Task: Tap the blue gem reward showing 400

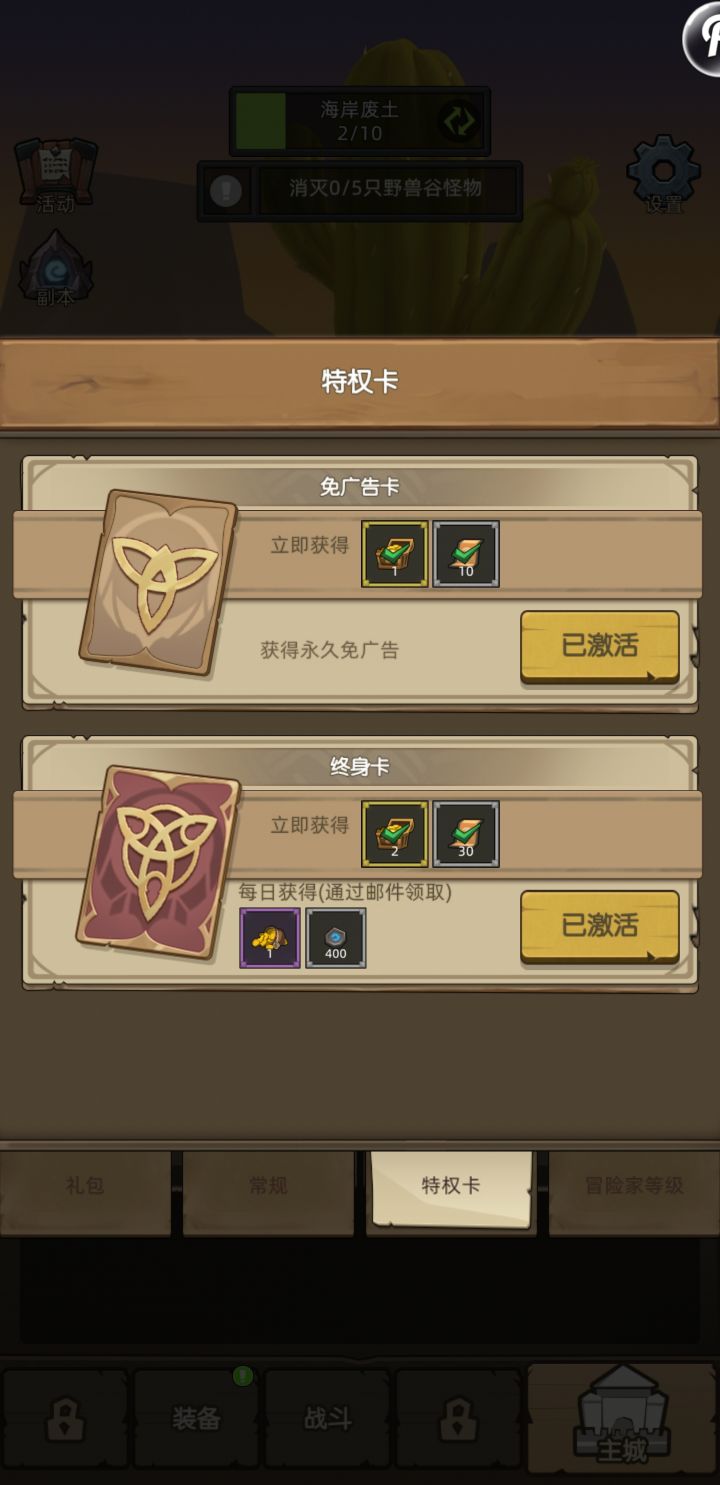Action: 336,938
